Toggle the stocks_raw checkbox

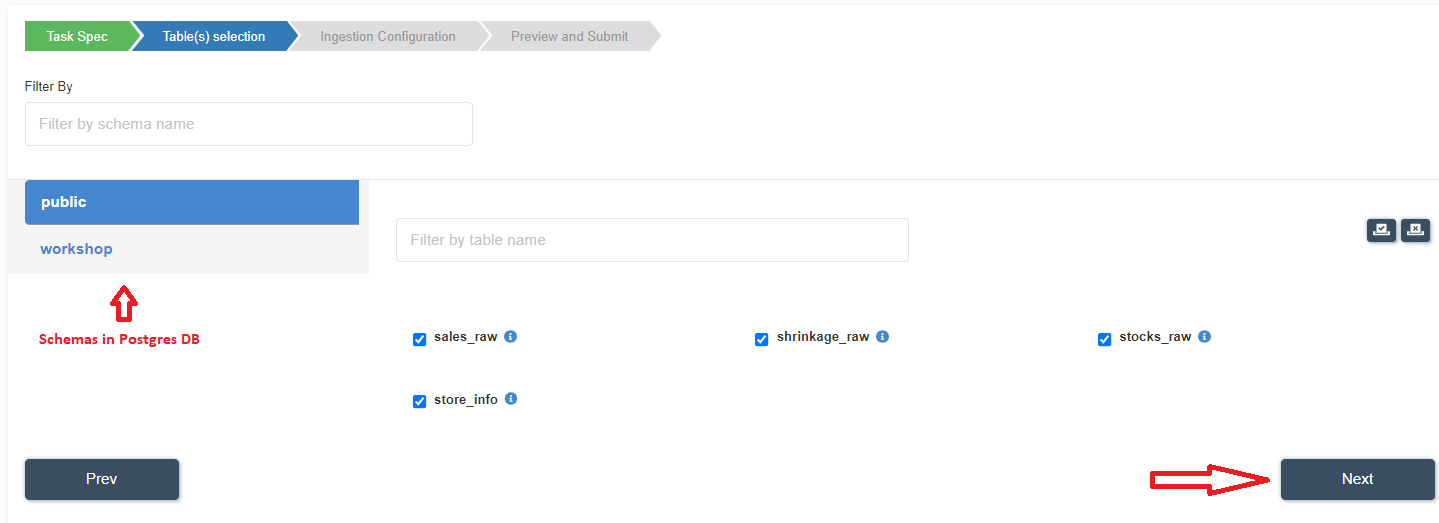(x=1105, y=339)
